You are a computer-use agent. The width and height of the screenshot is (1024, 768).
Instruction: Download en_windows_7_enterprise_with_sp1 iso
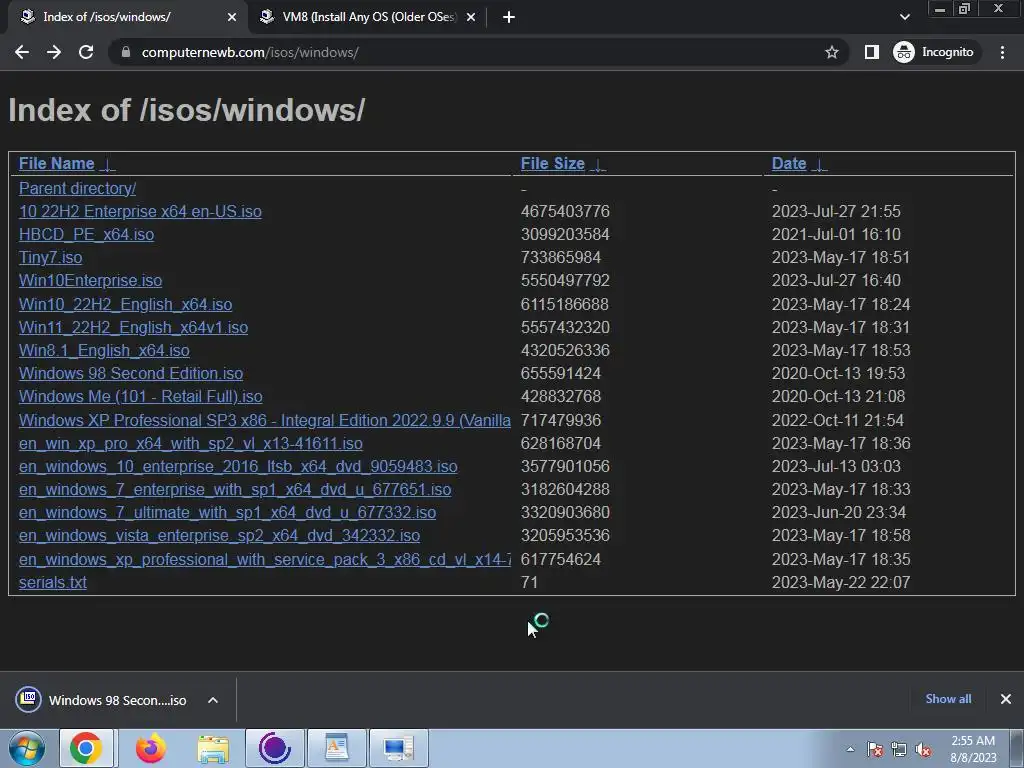tap(234, 489)
